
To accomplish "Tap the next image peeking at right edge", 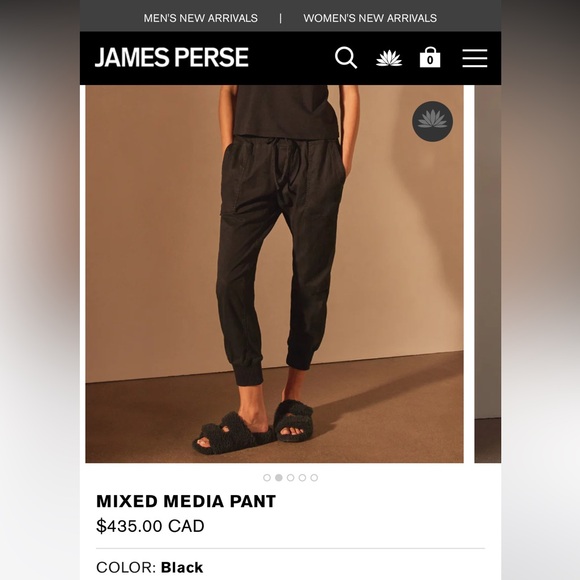I will 488,274.
